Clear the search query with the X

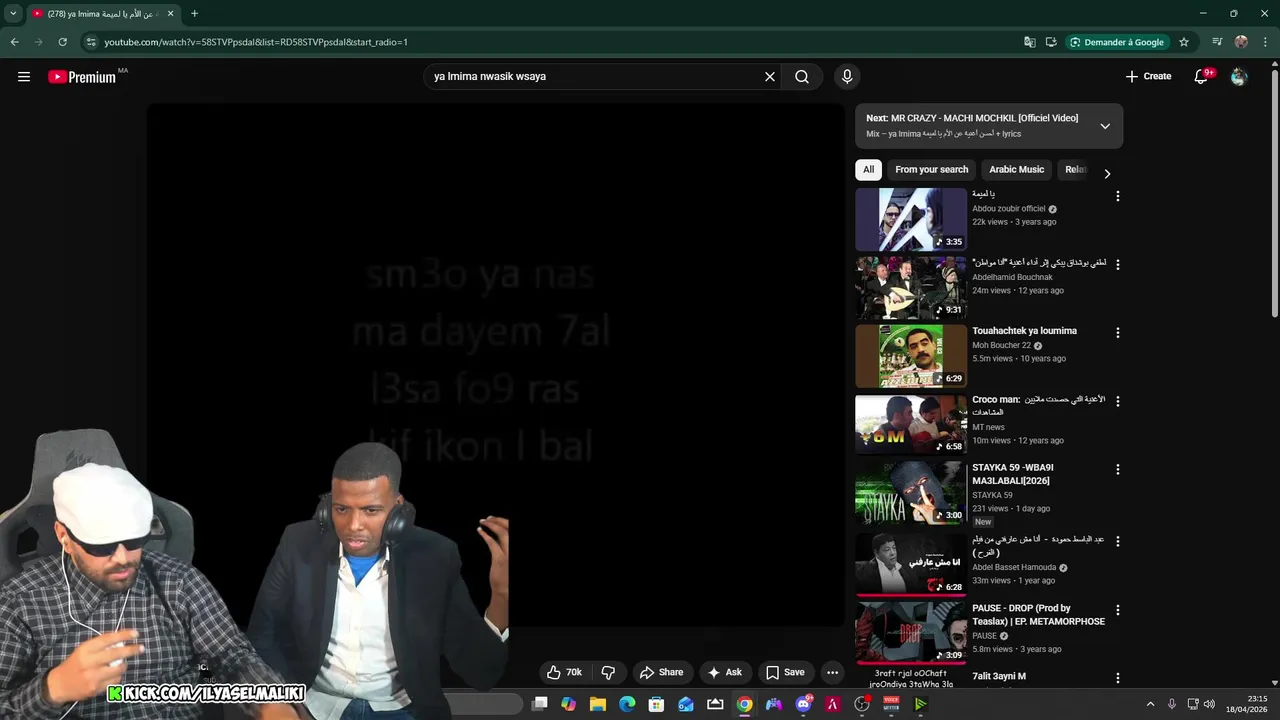tap(770, 76)
